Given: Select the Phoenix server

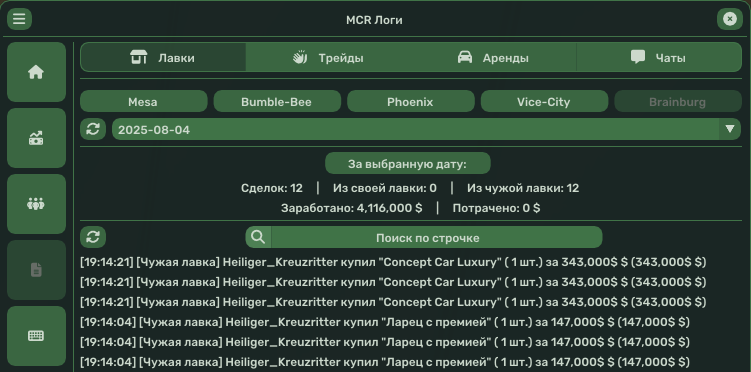Looking at the screenshot, I should tap(411, 101).
